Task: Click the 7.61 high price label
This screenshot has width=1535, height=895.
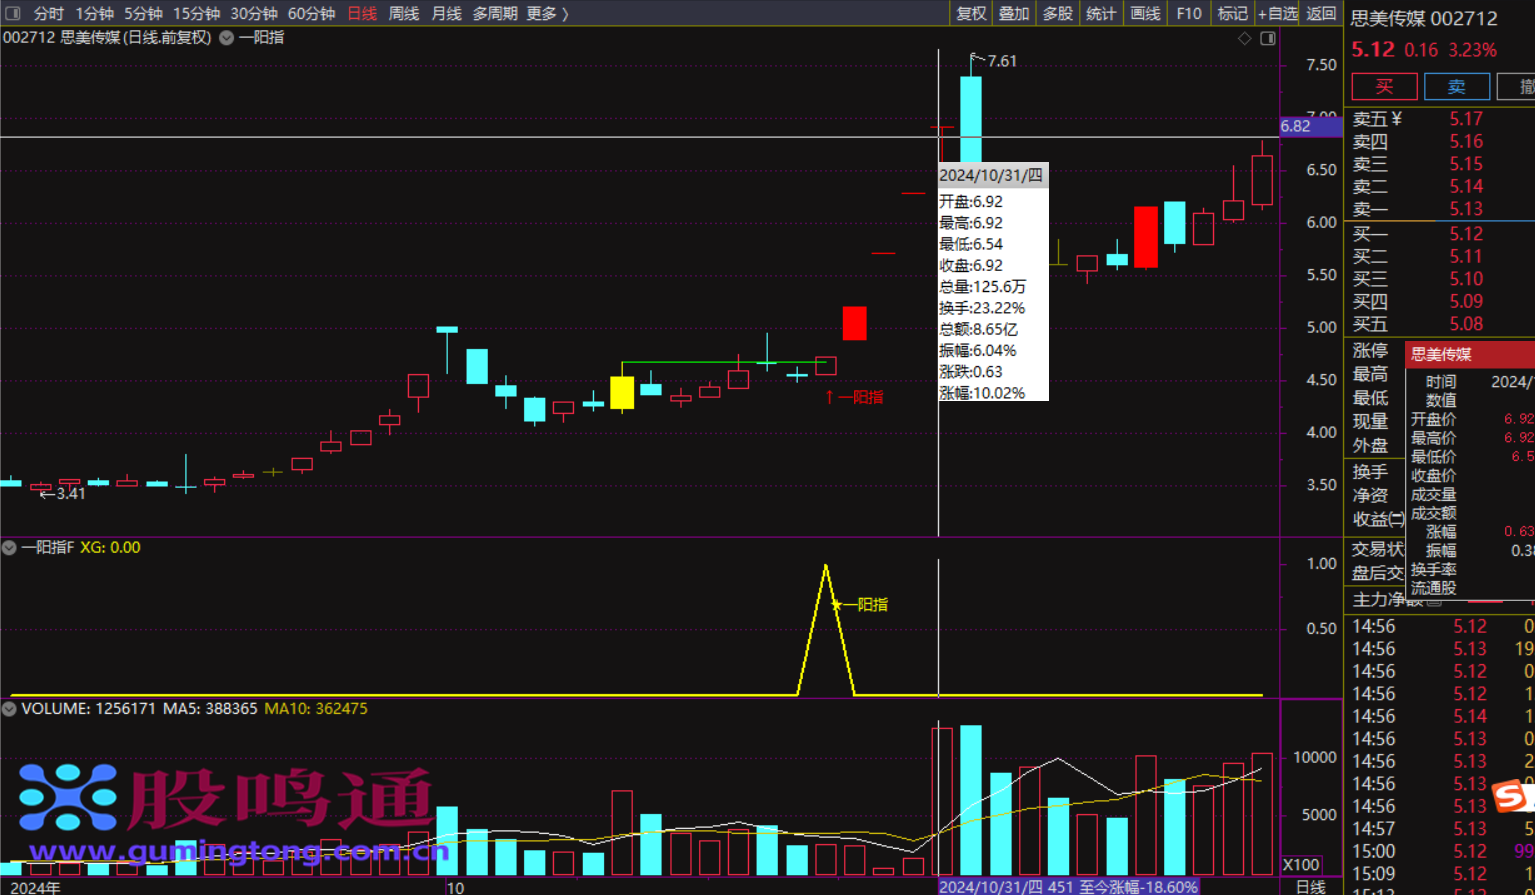Action: 1001,61
